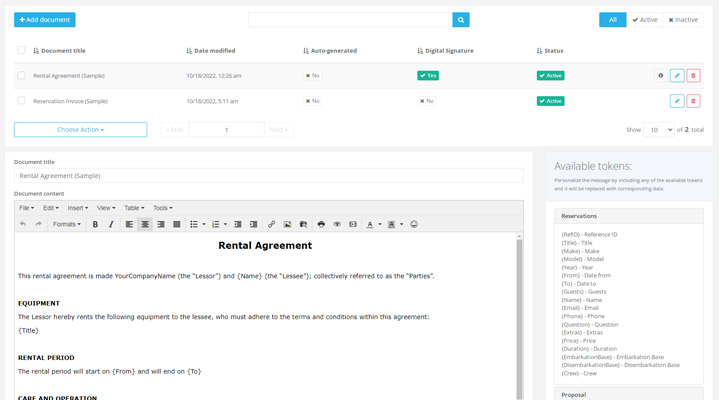Click the Document title input field
Viewport: 720px width, 400px height.
coord(269,175)
